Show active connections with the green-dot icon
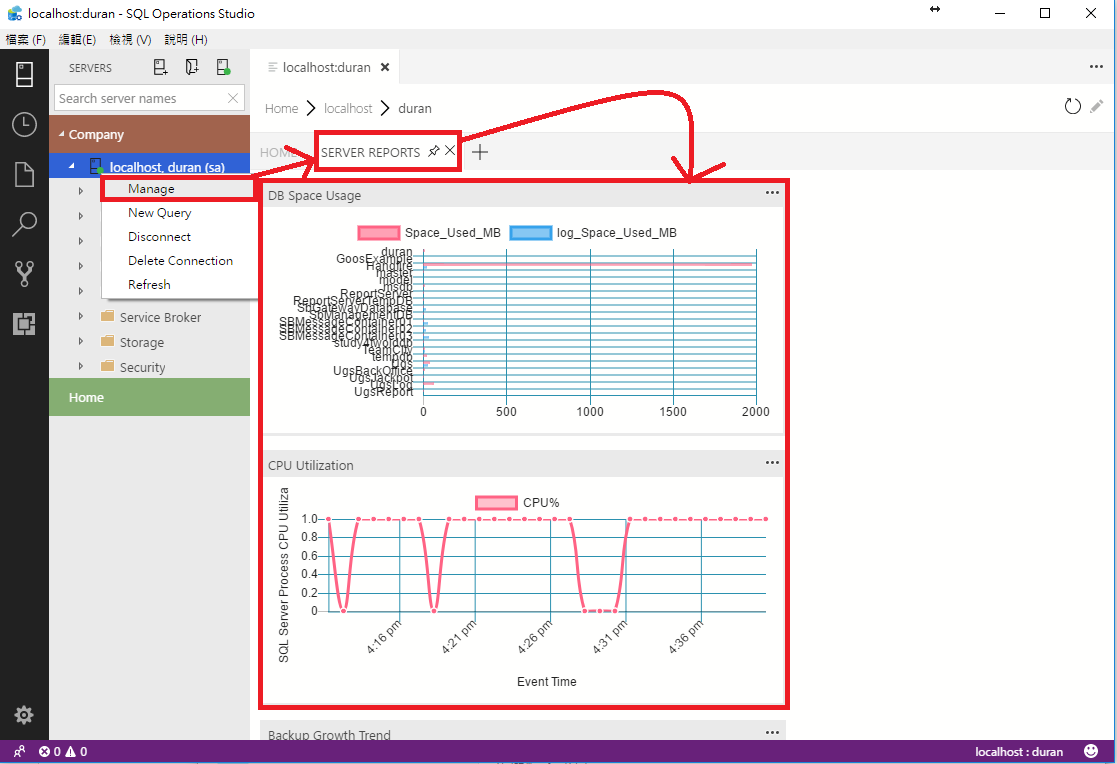 [x=223, y=66]
